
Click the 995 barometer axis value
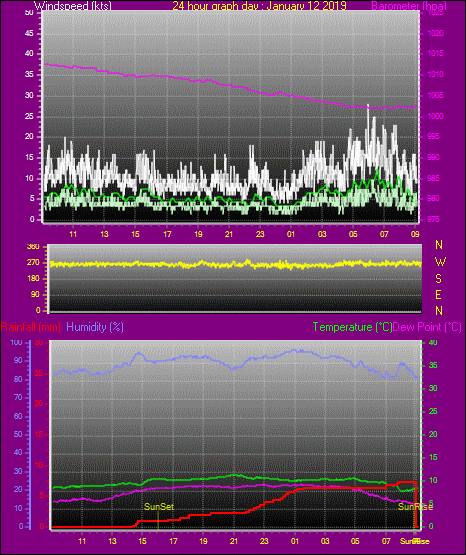click(x=434, y=136)
